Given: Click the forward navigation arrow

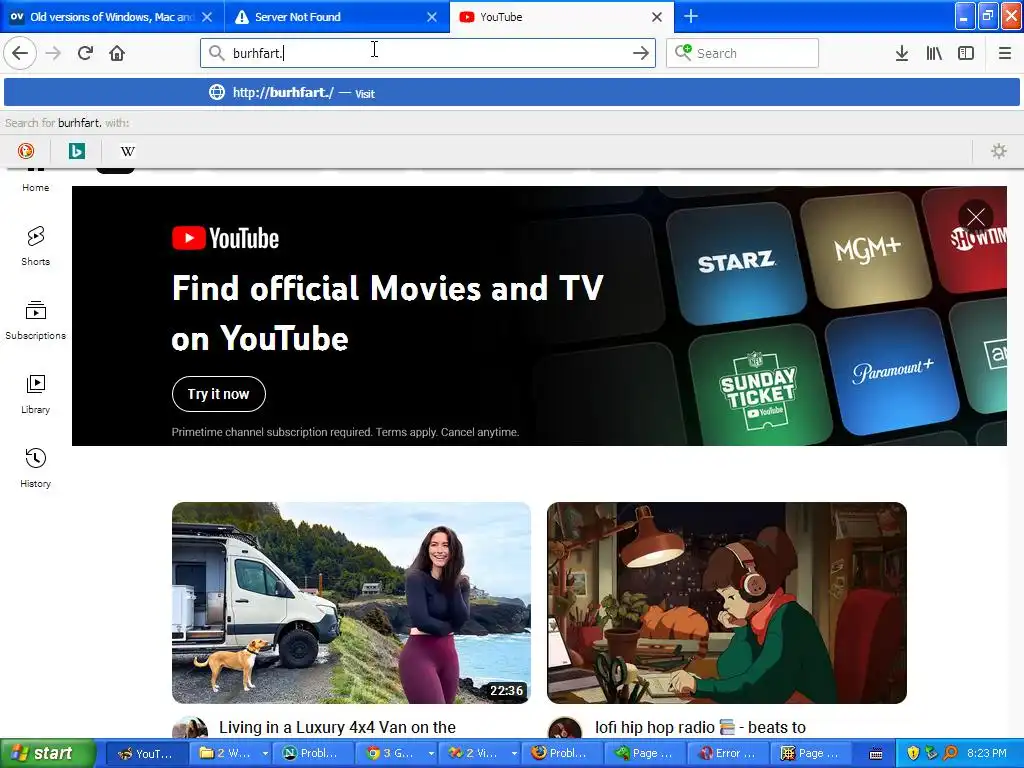Looking at the screenshot, I should (x=54, y=53).
